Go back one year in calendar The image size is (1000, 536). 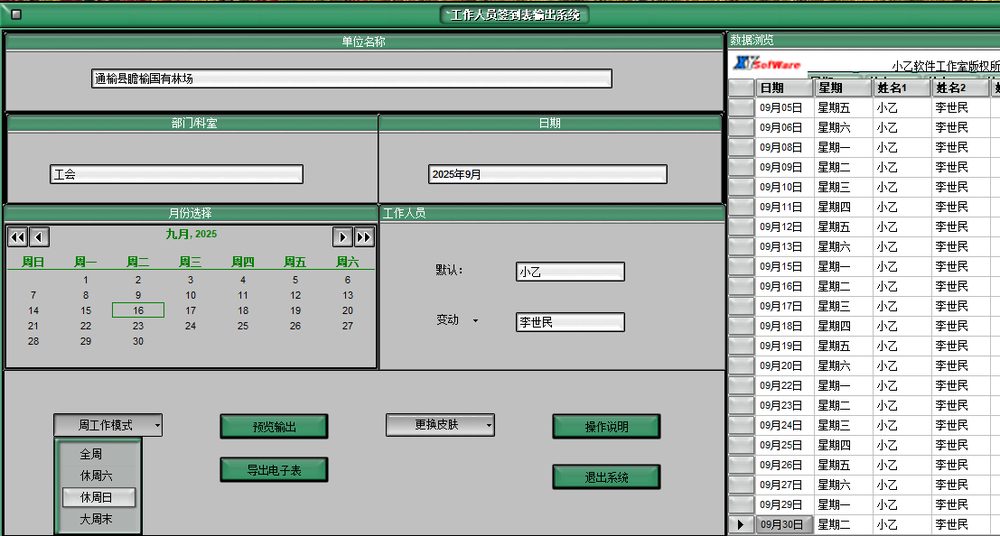pos(17,237)
